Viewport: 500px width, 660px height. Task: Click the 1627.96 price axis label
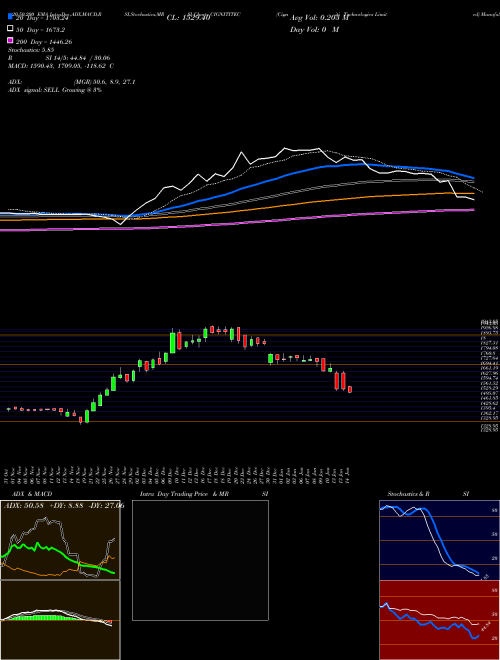(490, 373)
